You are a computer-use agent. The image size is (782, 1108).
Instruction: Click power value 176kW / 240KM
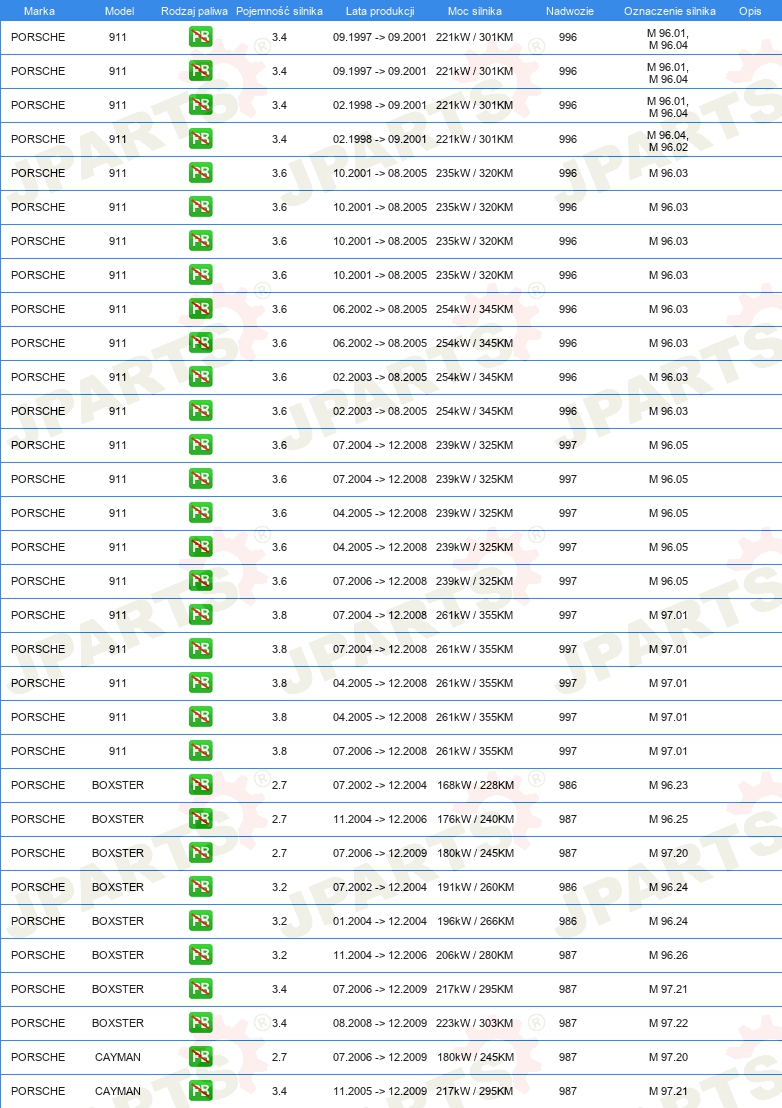[475, 819]
